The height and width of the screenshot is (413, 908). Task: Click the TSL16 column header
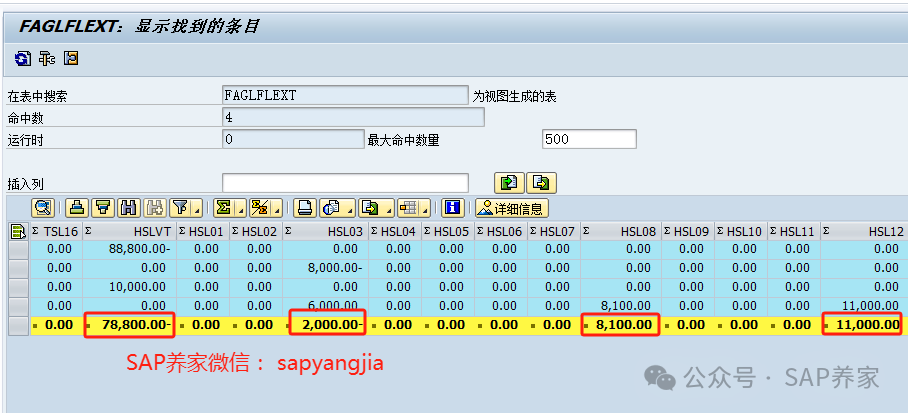[x=56, y=232]
